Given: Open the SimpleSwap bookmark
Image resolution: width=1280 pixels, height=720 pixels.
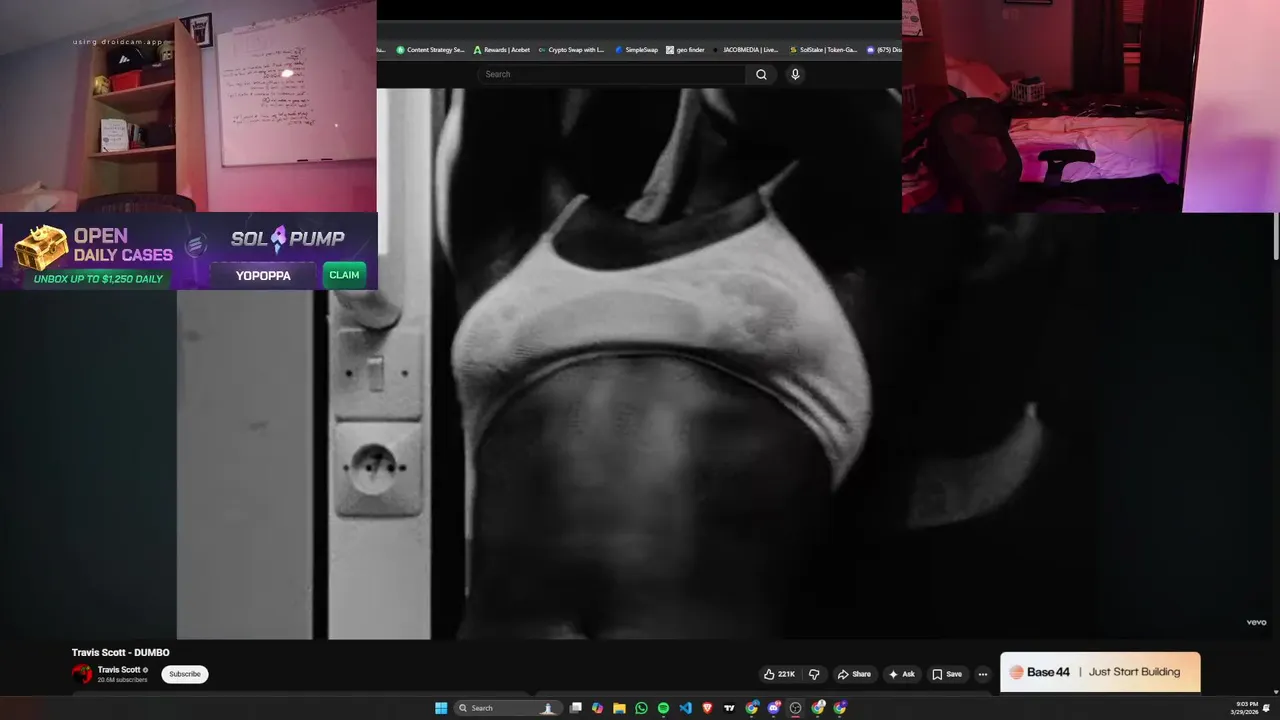Looking at the screenshot, I should [636, 50].
